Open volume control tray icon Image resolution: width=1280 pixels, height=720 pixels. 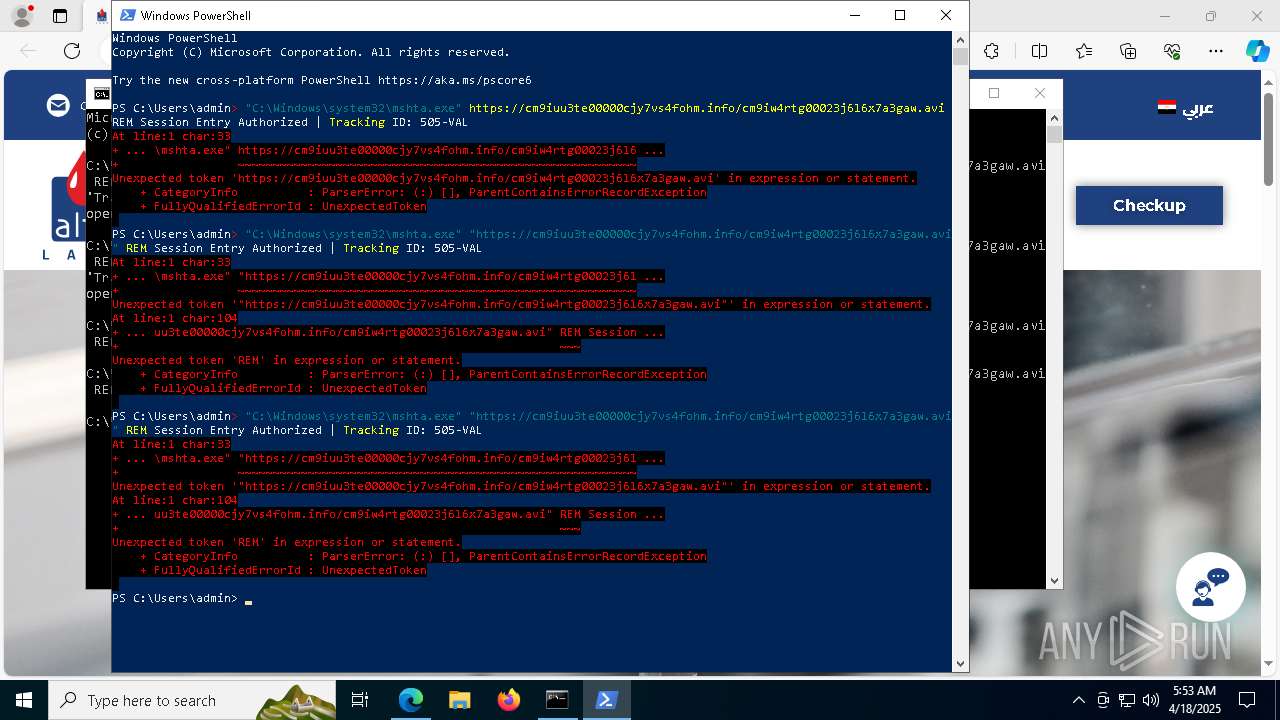click(1151, 700)
